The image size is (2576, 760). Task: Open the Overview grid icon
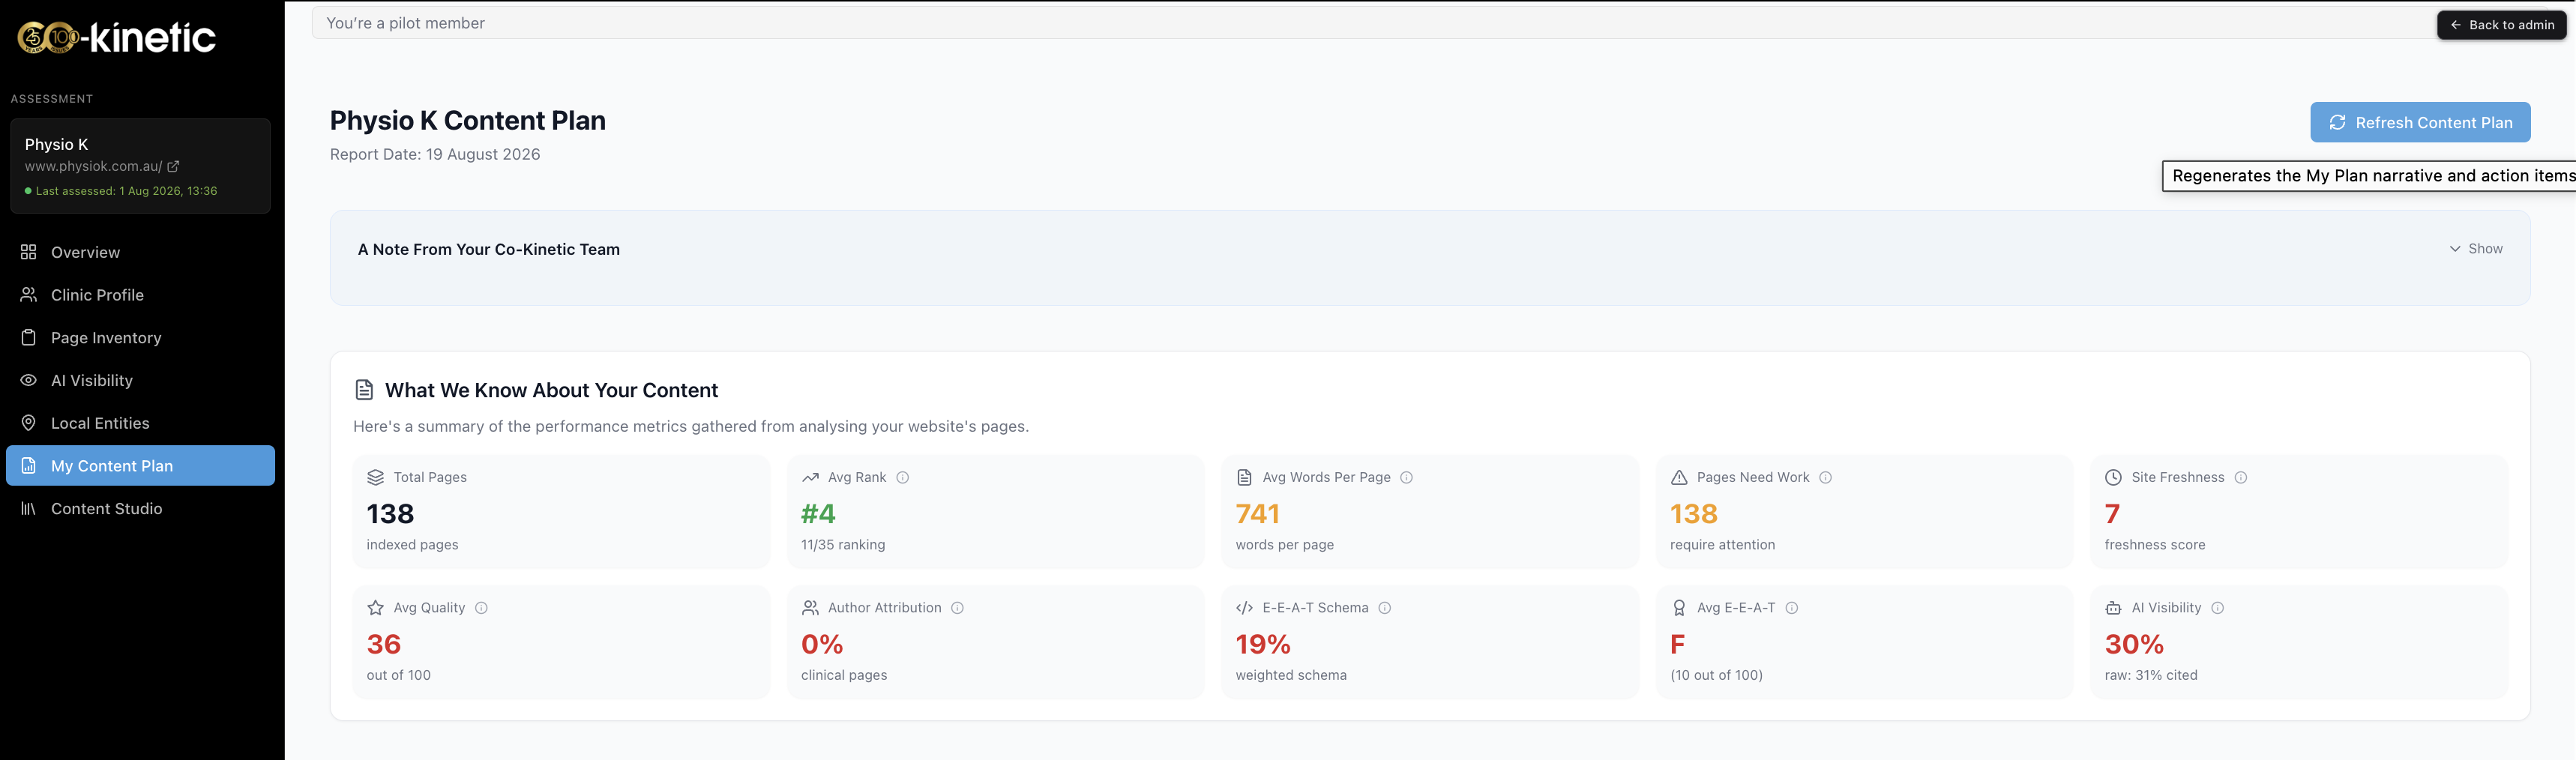(29, 252)
